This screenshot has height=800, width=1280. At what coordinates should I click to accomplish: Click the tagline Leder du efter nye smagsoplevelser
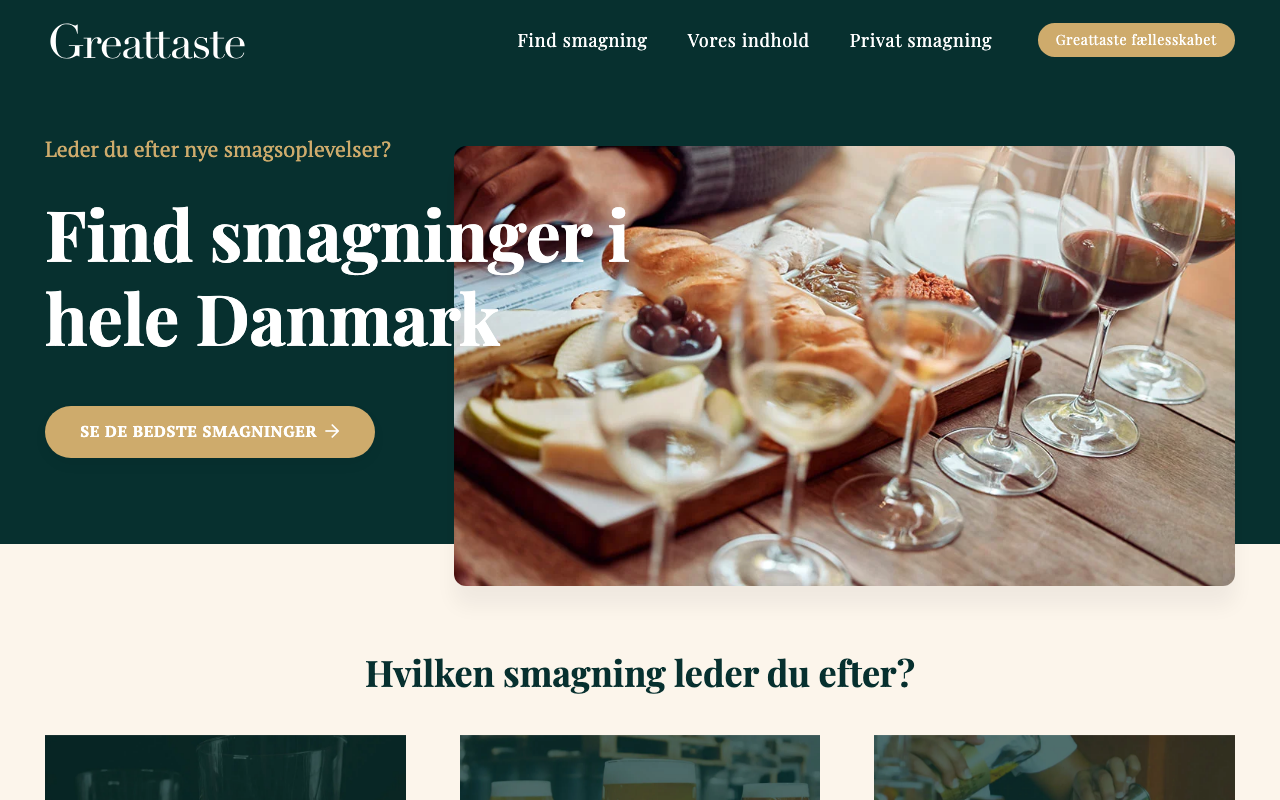[x=218, y=149]
